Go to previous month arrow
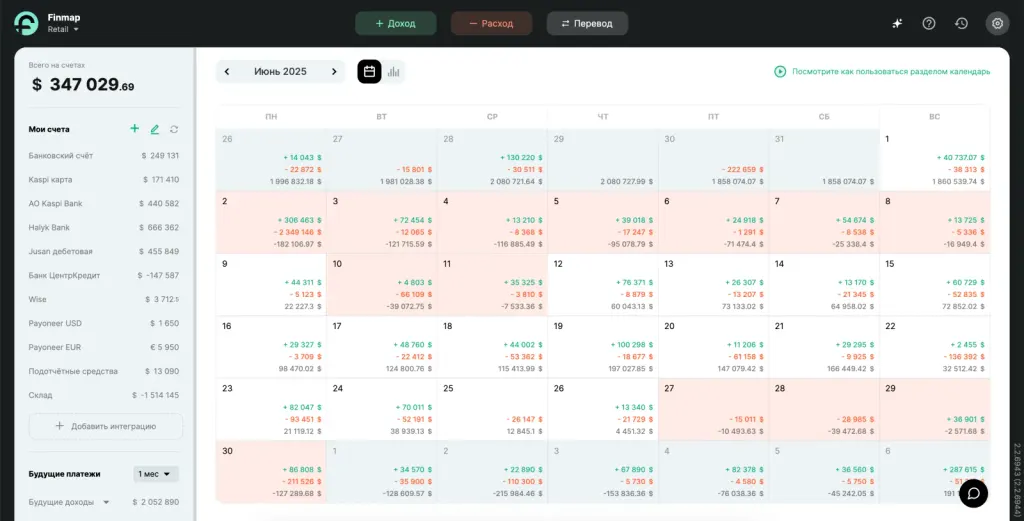The image size is (1024, 521). [x=227, y=72]
